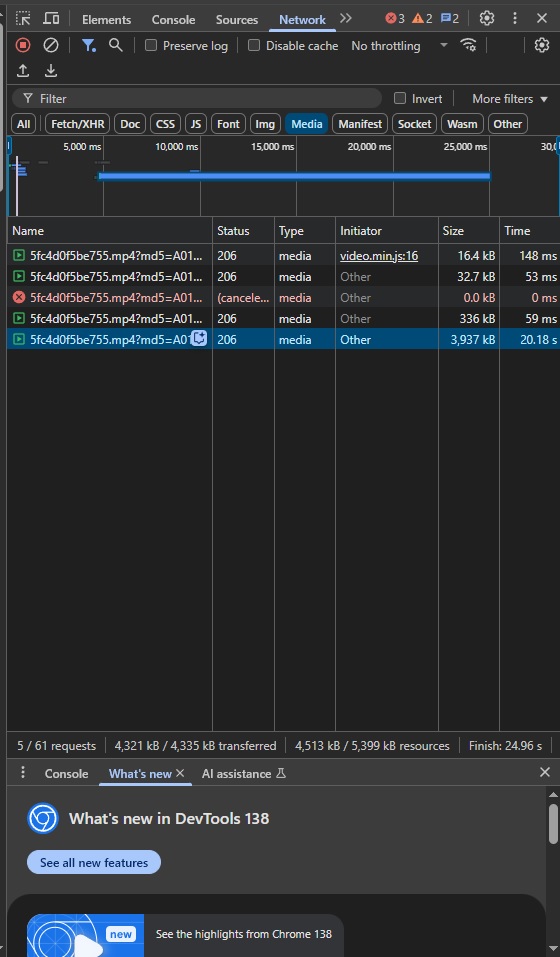Show more DevTools tabs chevron
Viewport: 560px width, 957px height.
346,18
